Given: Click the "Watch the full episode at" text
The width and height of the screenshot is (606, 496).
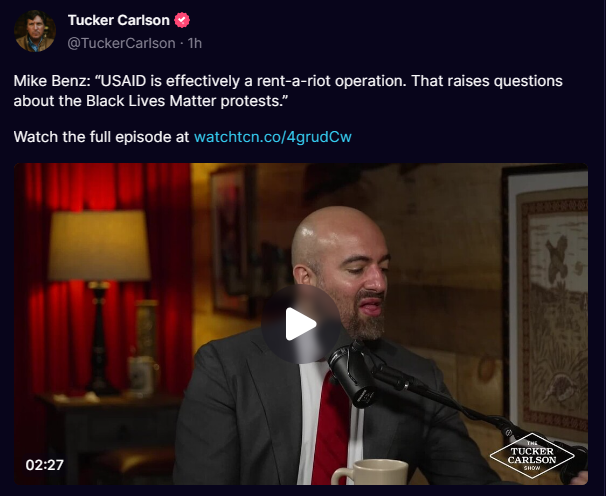Looking at the screenshot, I should coord(101,137).
